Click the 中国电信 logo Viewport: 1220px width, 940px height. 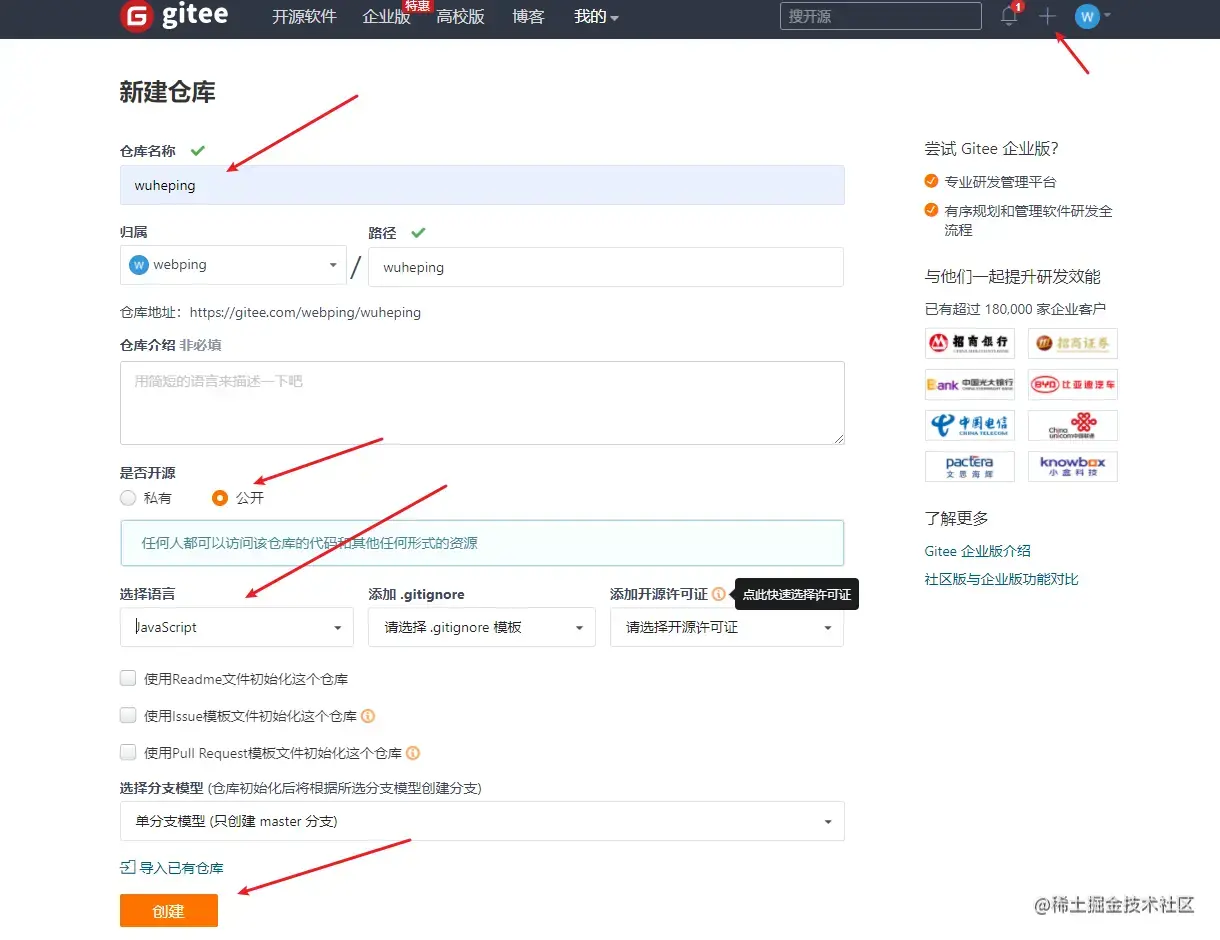point(970,425)
